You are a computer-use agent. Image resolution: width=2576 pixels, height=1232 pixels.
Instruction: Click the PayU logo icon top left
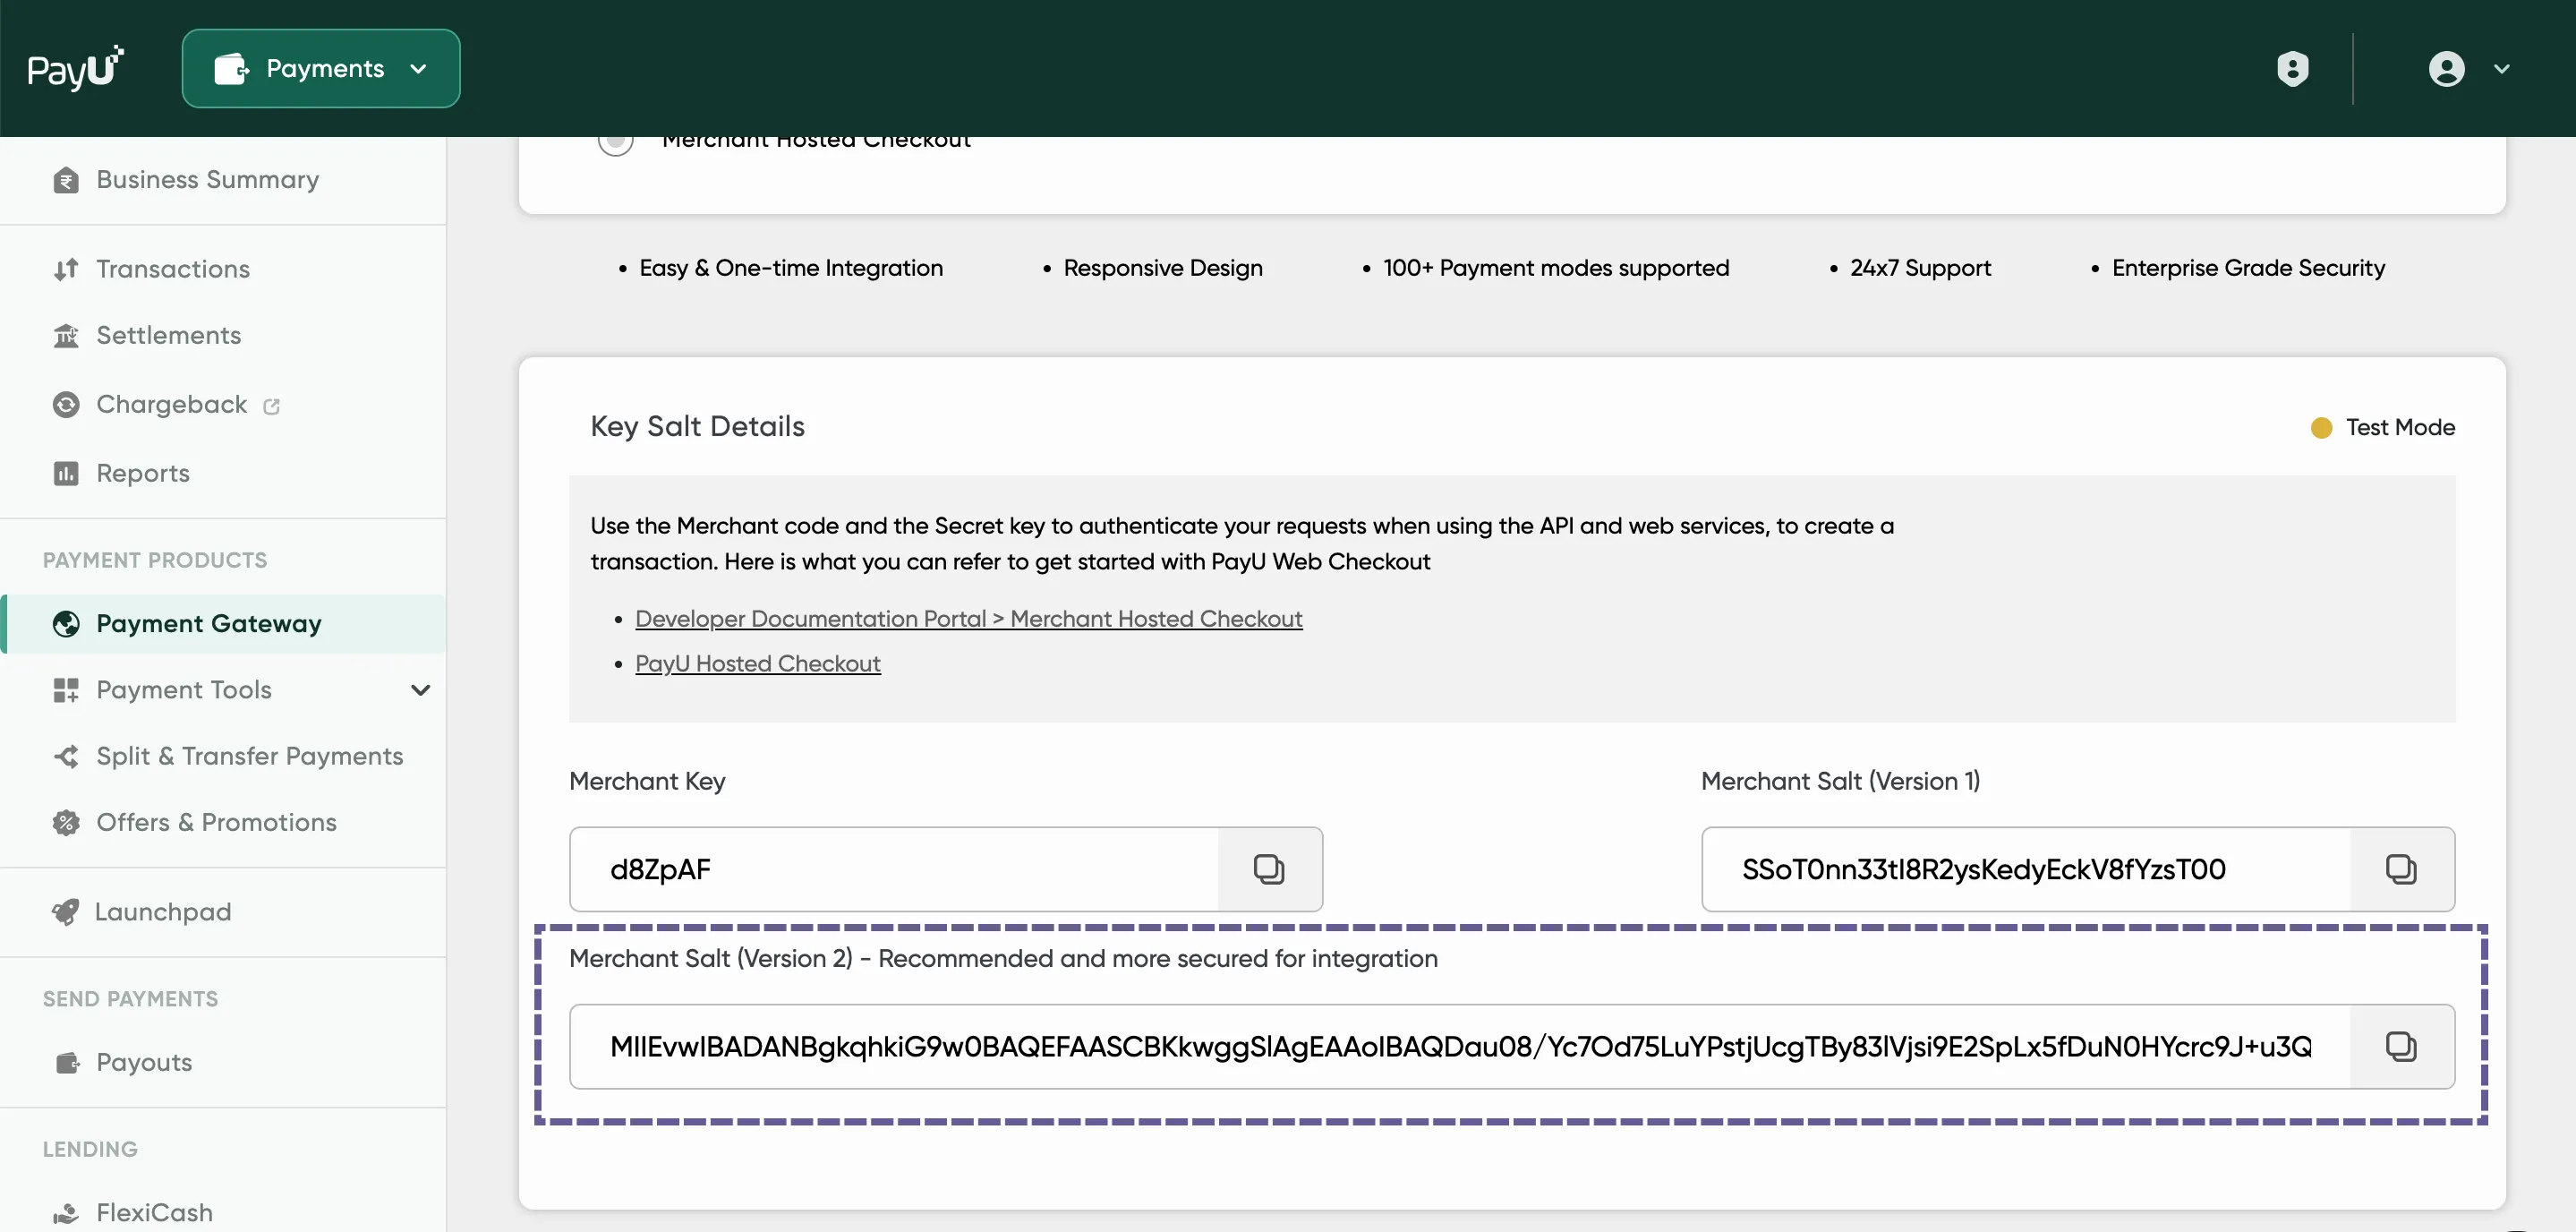pyautogui.click(x=75, y=69)
